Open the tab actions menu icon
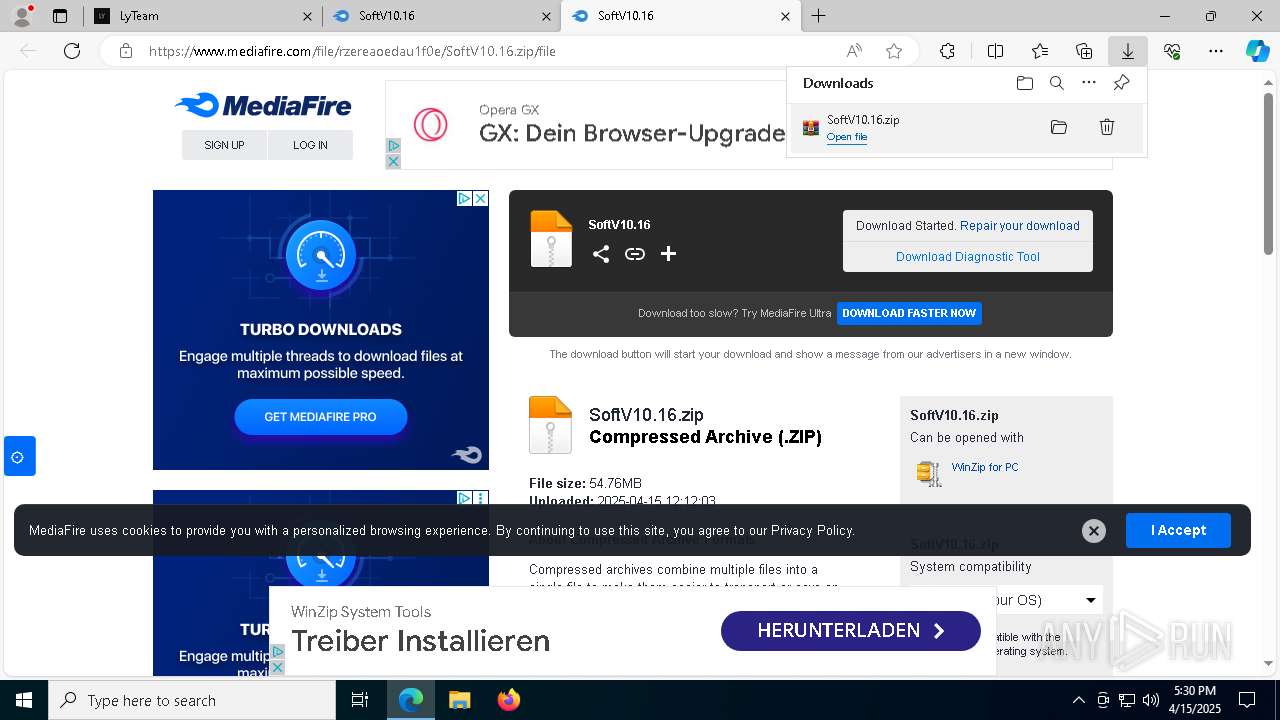 (x=60, y=16)
